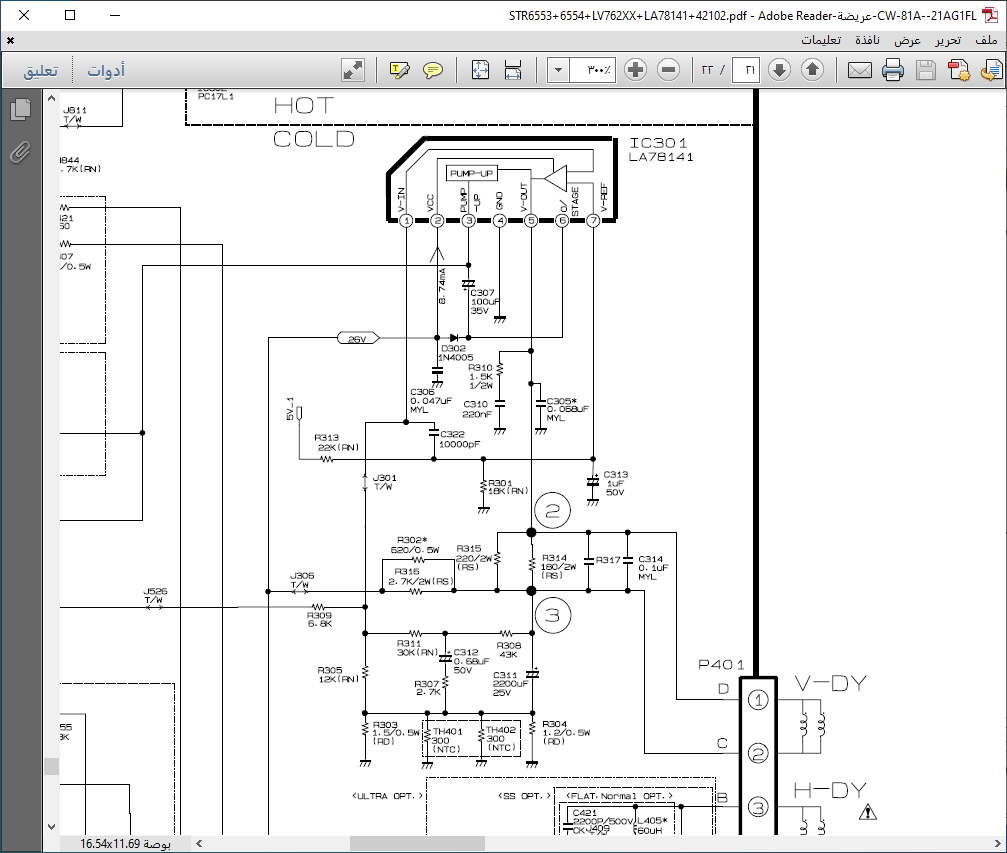The width and height of the screenshot is (1007, 853).
Task: Click the read mode expand-arrows icon
Action: tap(353, 69)
